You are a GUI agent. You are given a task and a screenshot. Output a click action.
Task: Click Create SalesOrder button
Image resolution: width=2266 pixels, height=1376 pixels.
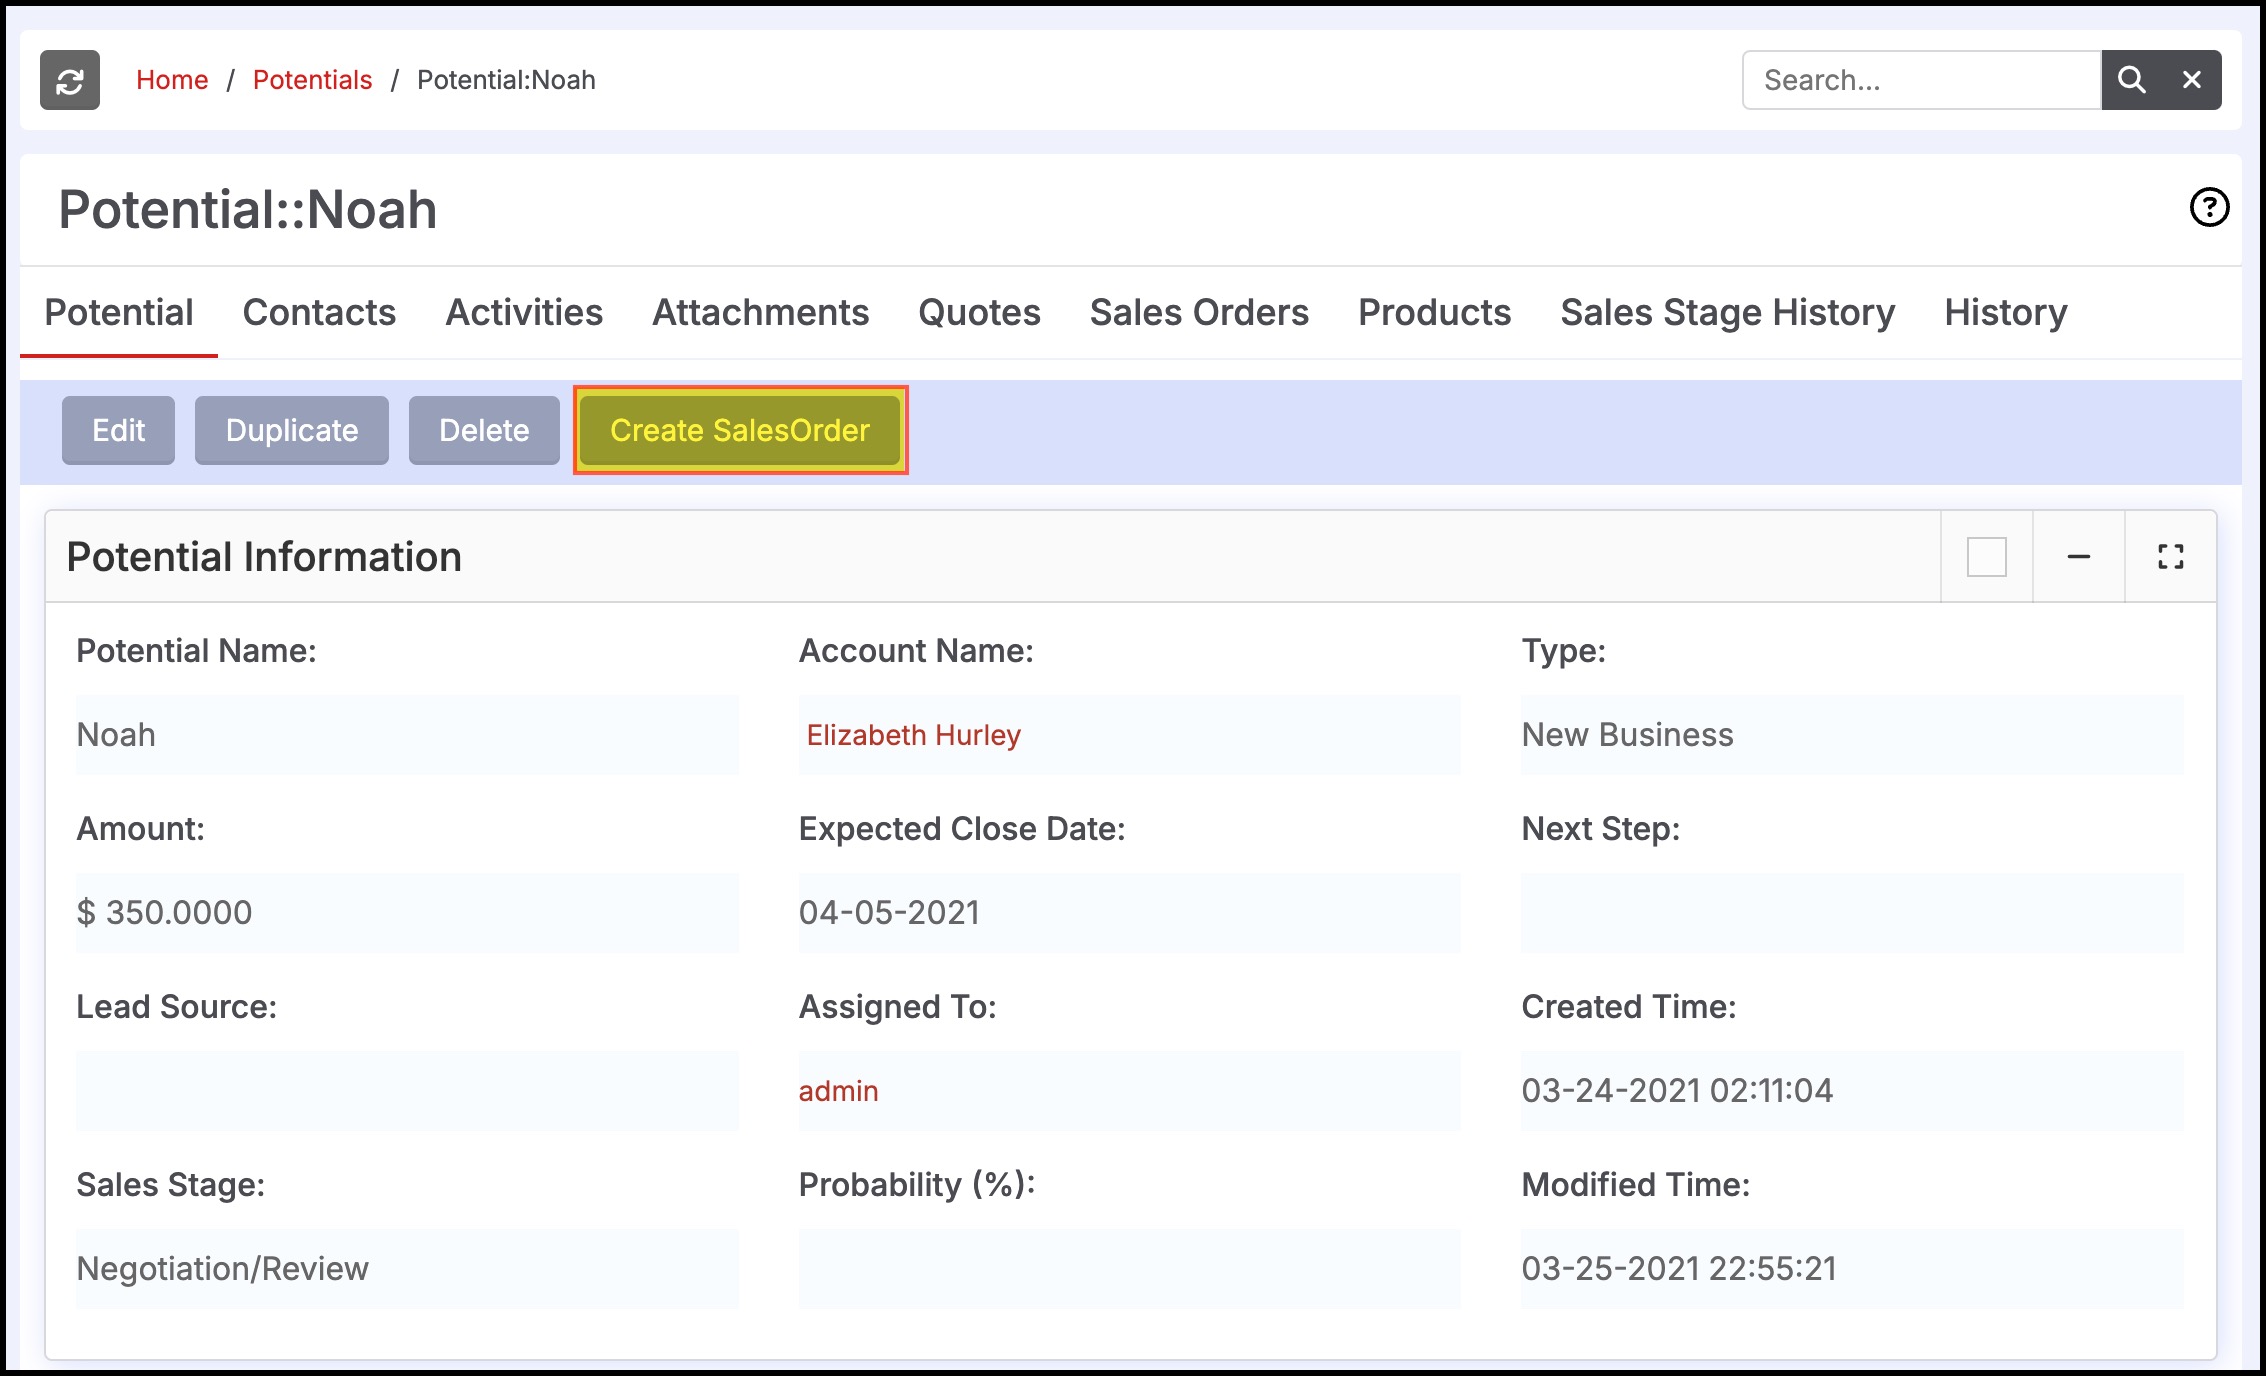[x=740, y=430]
